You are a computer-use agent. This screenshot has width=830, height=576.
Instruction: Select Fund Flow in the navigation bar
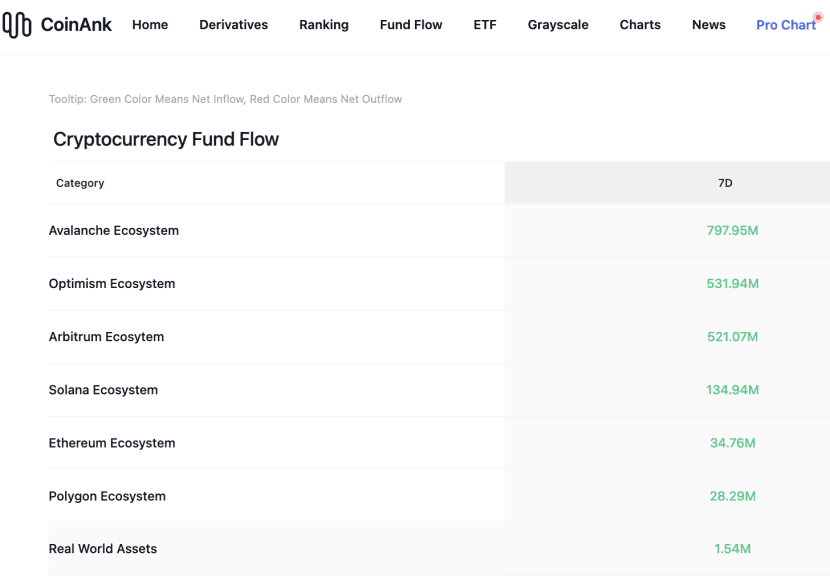[411, 25]
